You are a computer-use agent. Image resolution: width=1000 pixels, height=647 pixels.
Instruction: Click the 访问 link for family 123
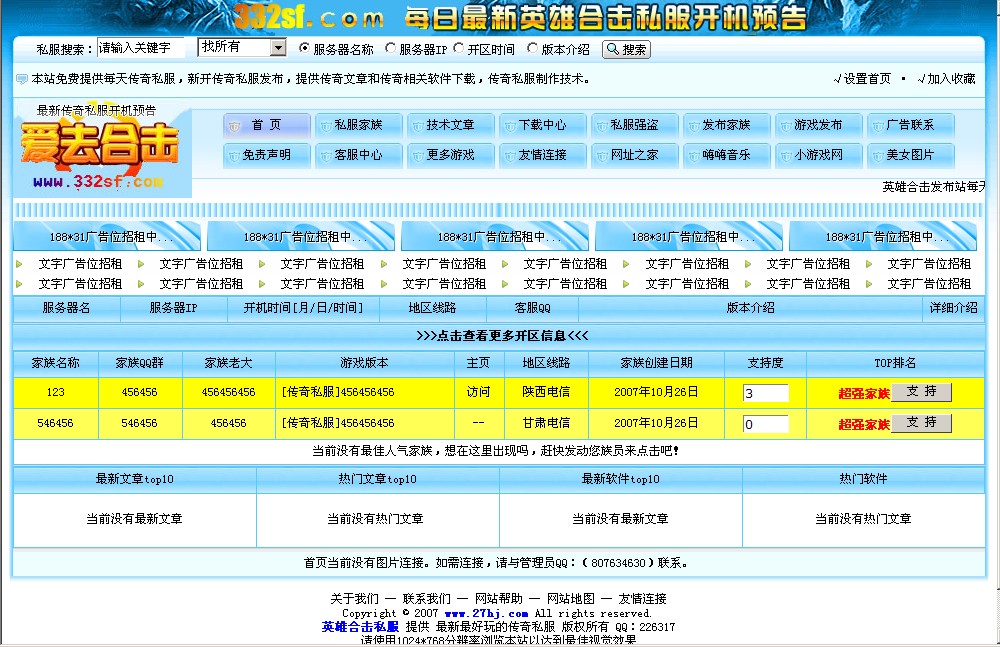(x=479, y=392)
